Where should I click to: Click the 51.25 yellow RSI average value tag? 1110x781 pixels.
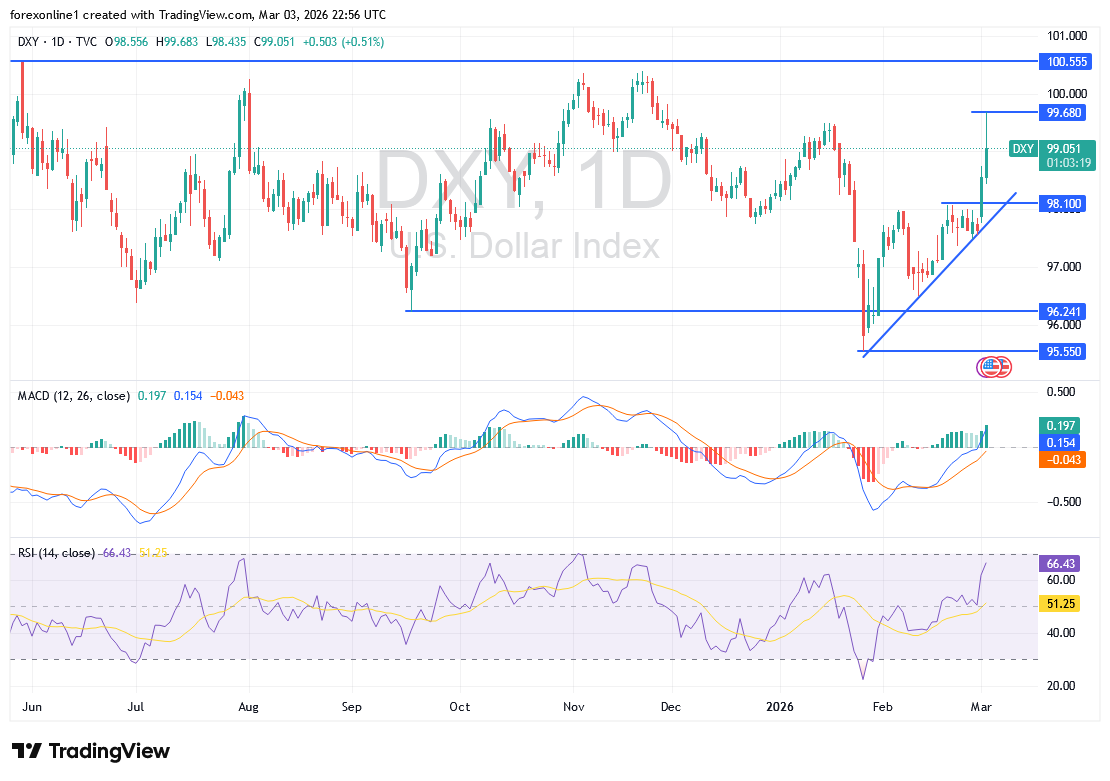click(x=1058, y=604)
